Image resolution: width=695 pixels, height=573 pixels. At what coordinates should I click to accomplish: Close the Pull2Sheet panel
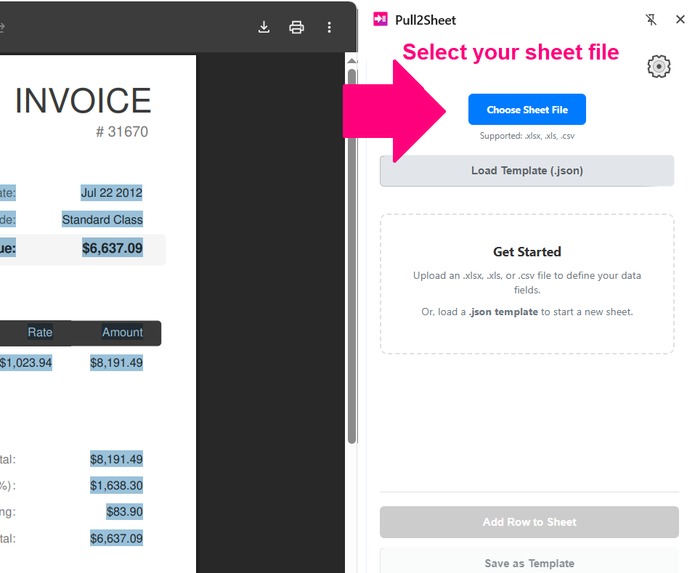click(x=680, y=19)
